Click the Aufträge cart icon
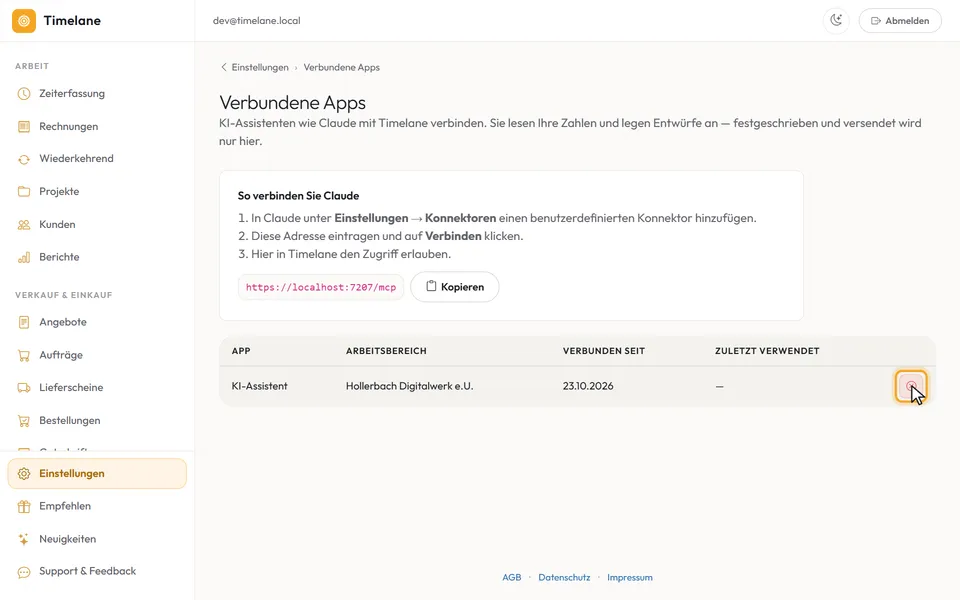The height and width of the screenshot is (600, 960). tap(24, 355)
